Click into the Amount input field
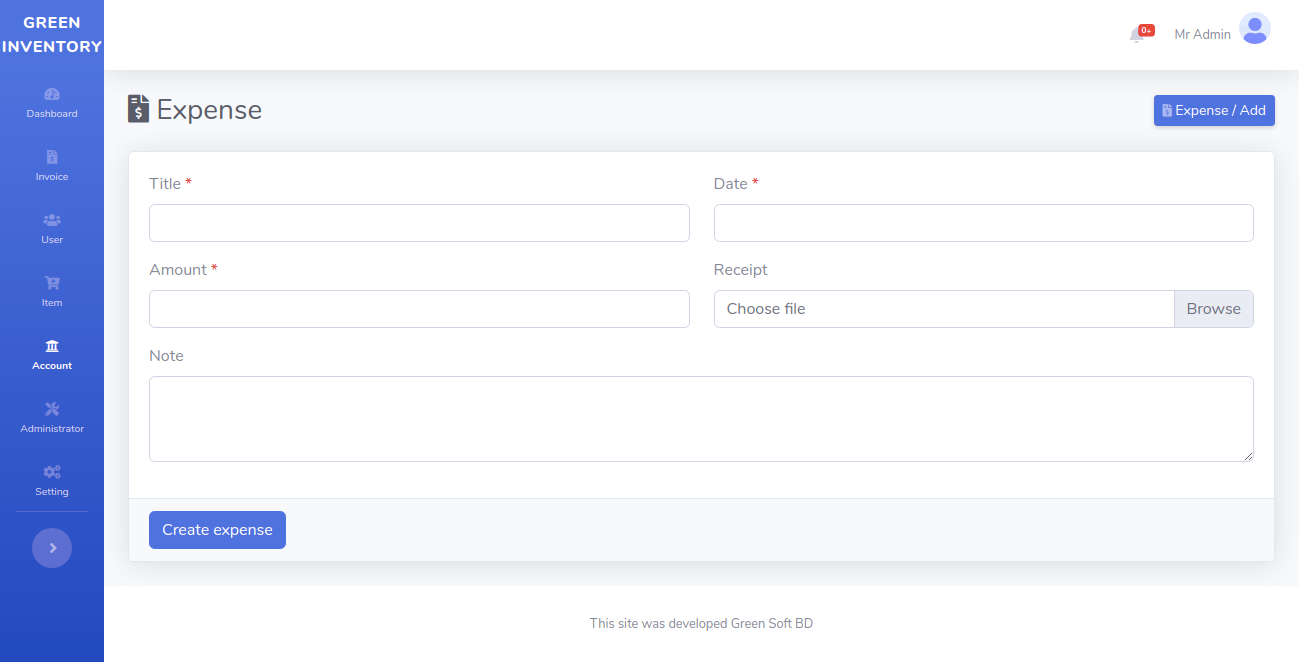The width and height of the screenshot is (1299, 662). 419,309
